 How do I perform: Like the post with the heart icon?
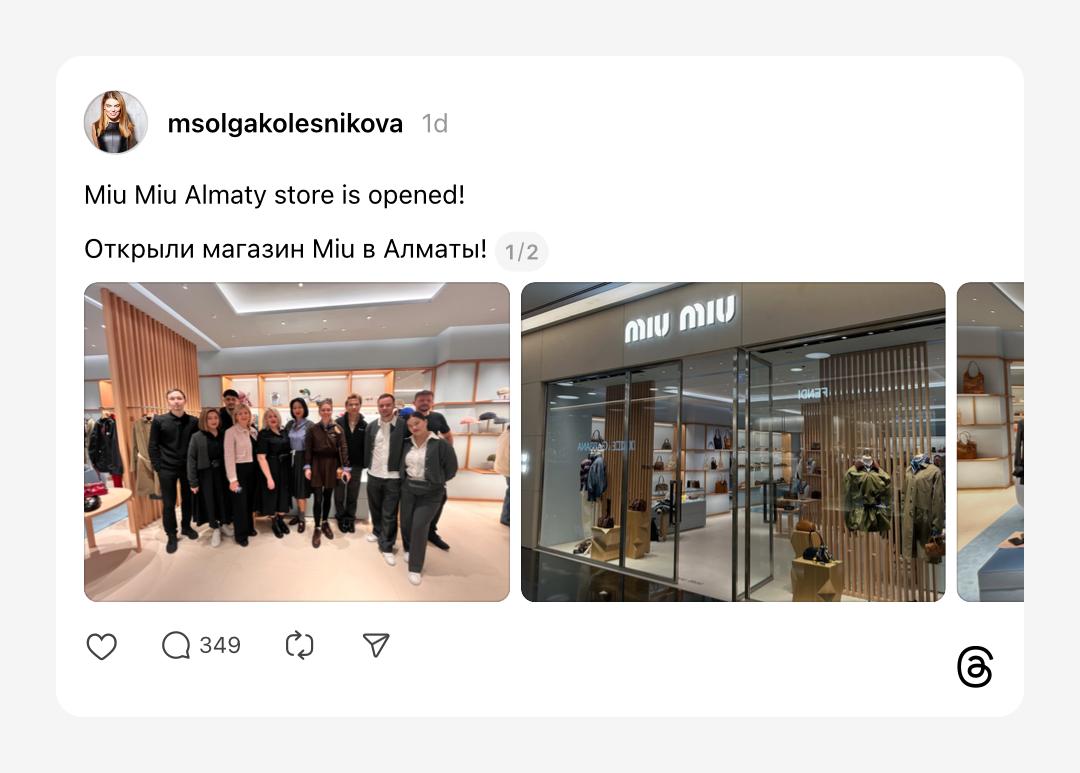101,646
